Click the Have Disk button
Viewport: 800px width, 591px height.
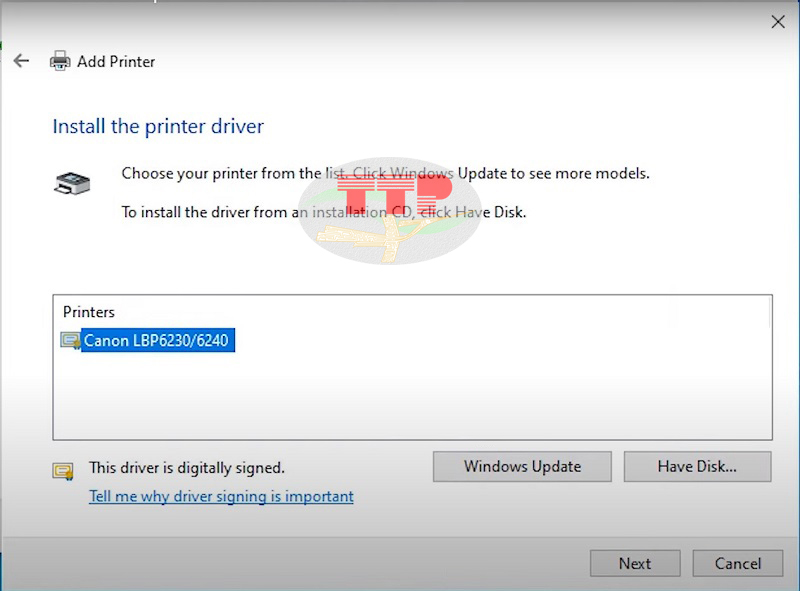click(698, 466)
